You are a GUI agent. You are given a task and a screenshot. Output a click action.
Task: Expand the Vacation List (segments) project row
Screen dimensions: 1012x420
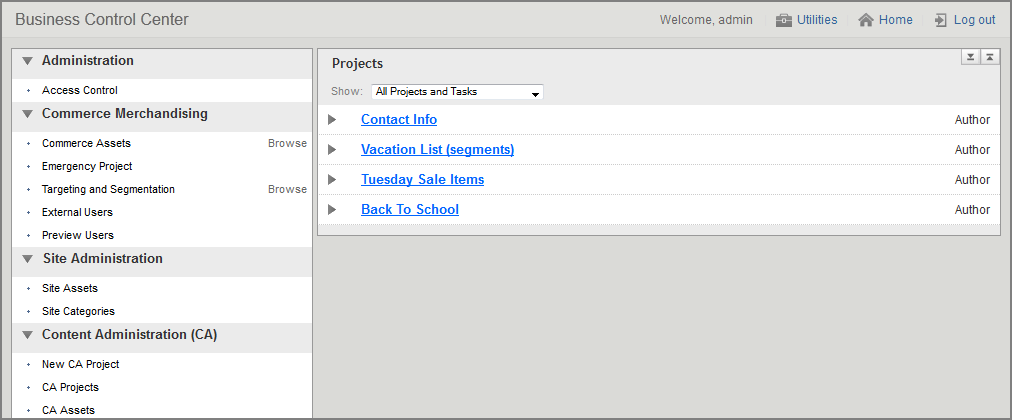[x=332, y=150]
